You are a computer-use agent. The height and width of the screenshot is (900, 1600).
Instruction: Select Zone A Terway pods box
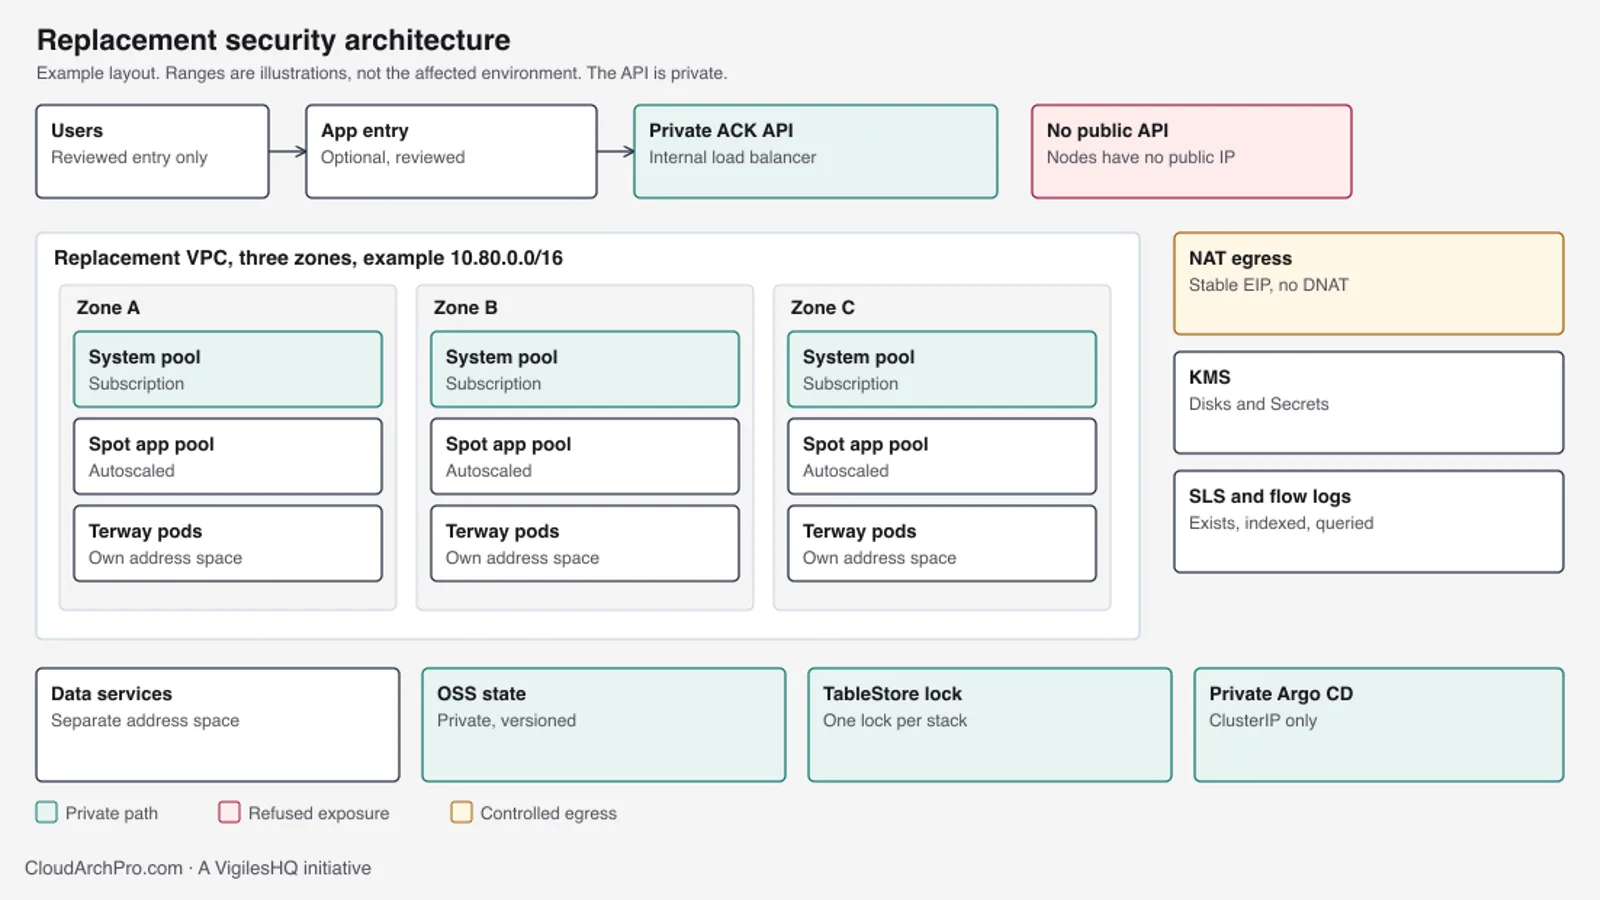click(x=228, y=543)
